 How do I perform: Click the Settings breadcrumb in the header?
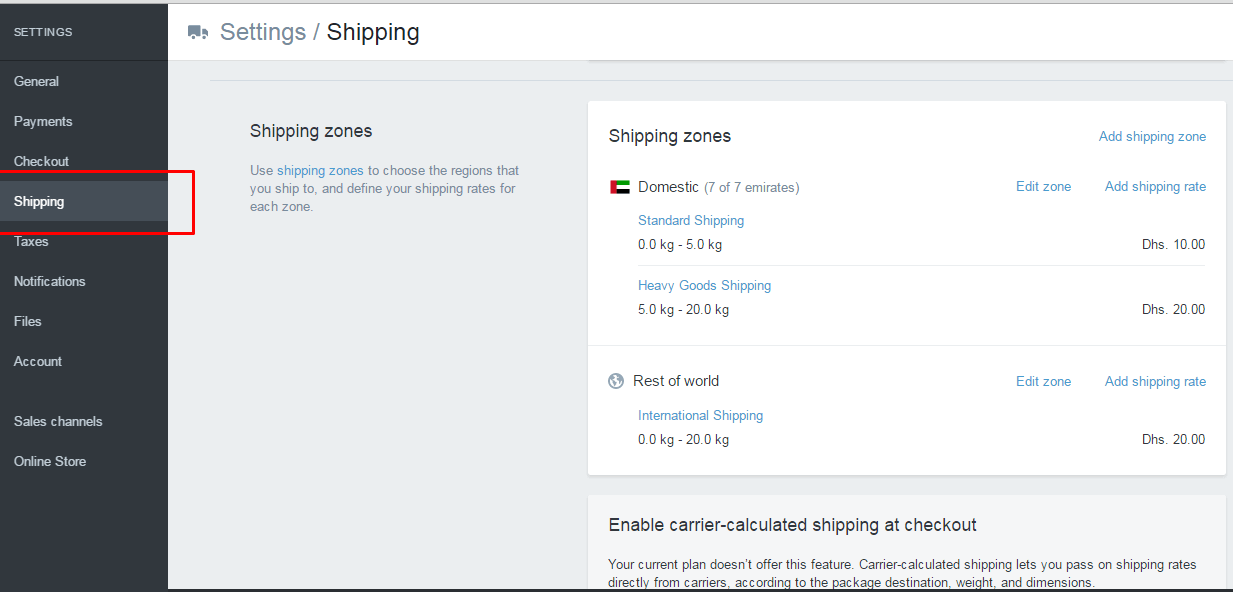tap(263, 32)
